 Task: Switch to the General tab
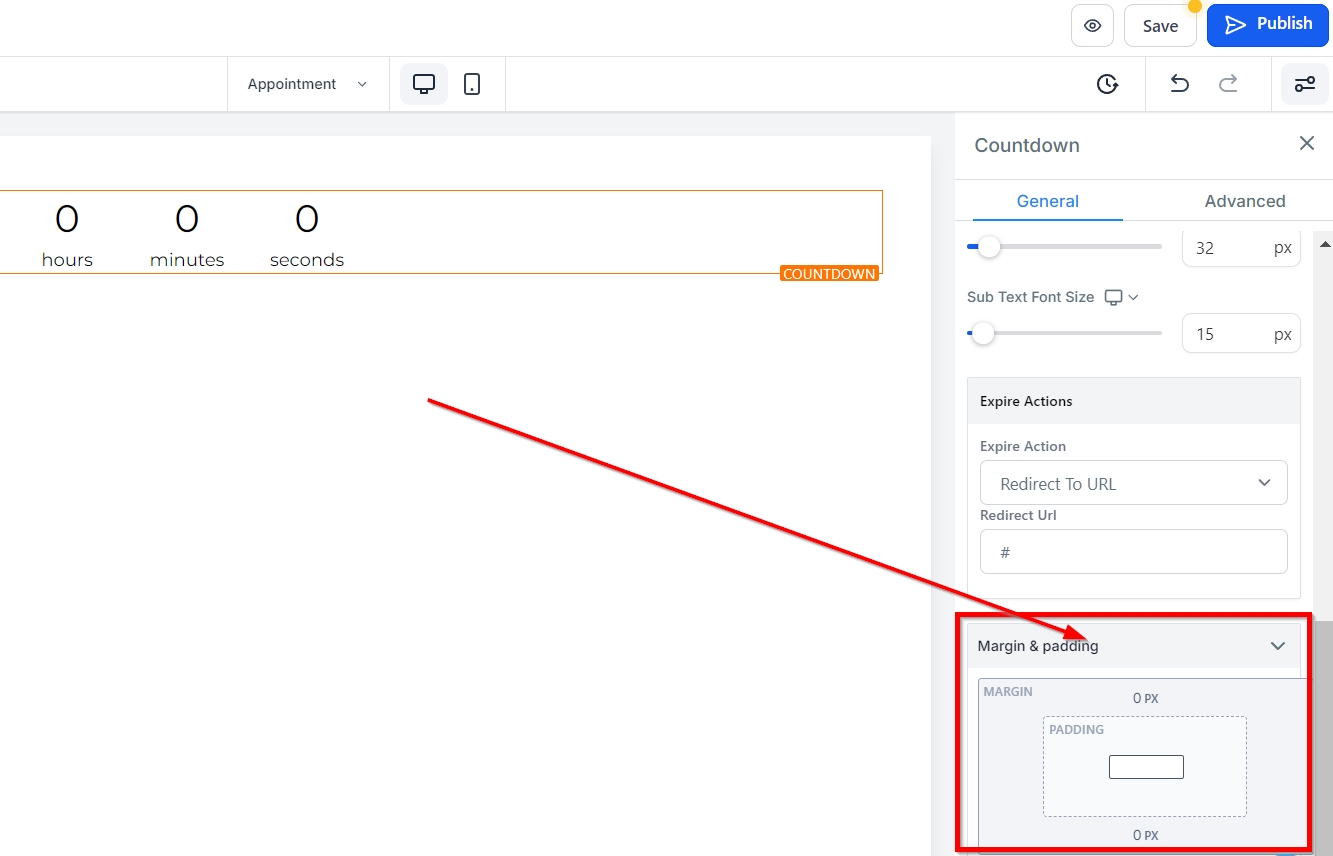pyautogui.click(x=1047, y=201)
